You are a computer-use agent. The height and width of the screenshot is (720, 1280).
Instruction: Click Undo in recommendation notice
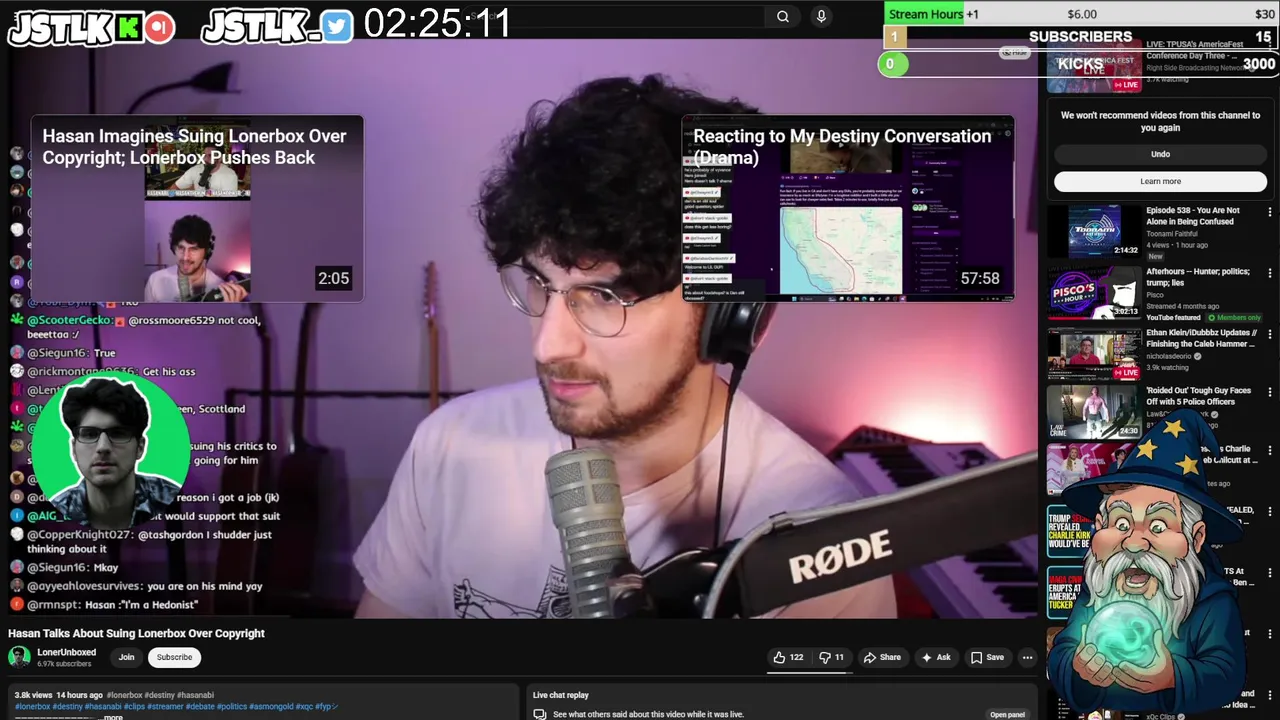point(1160,154)
